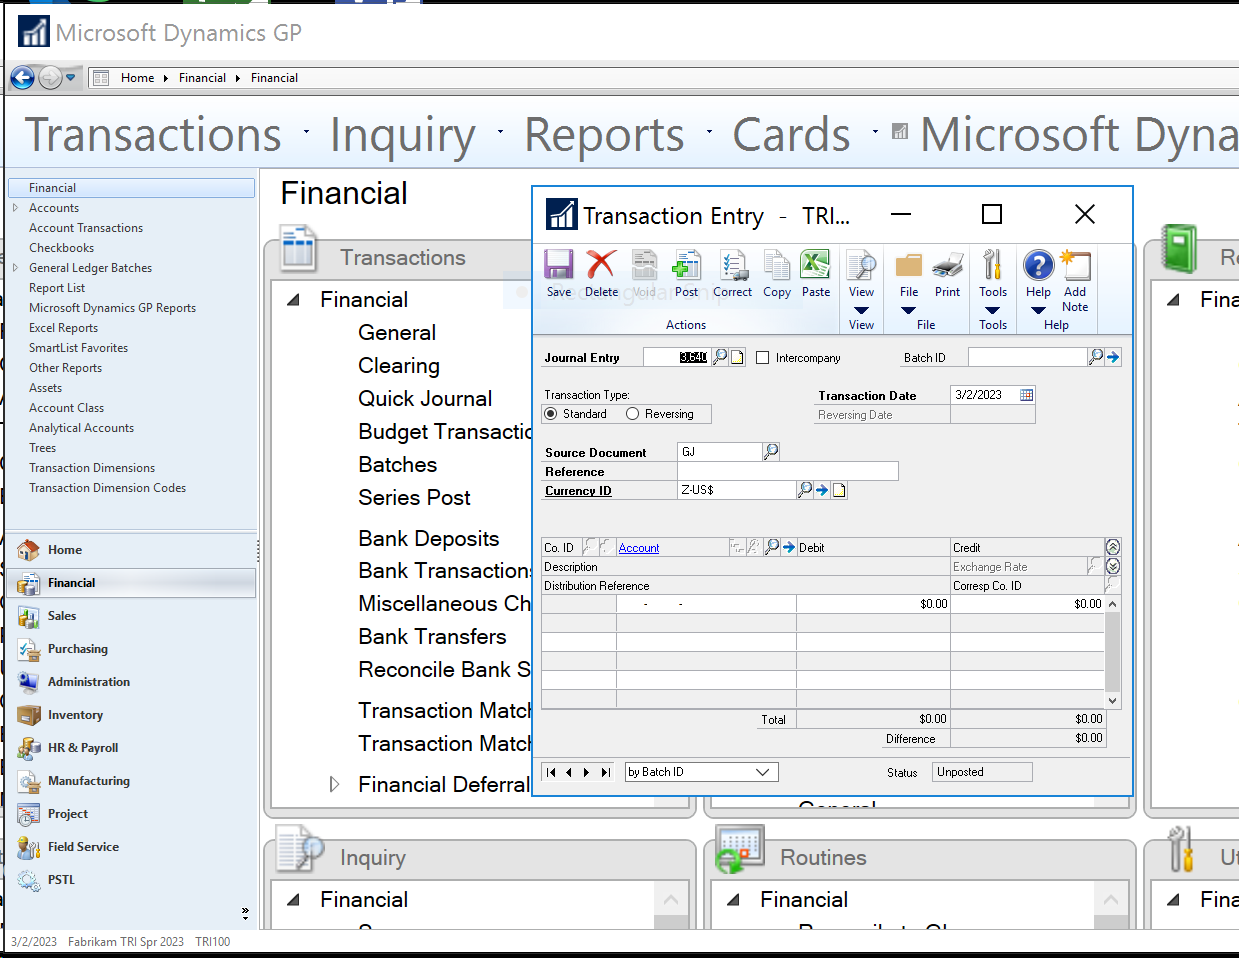This screenshot has width=1239, height=958.
Task: Open Quick Journal transaction link
Action: [x=425, y=399]
